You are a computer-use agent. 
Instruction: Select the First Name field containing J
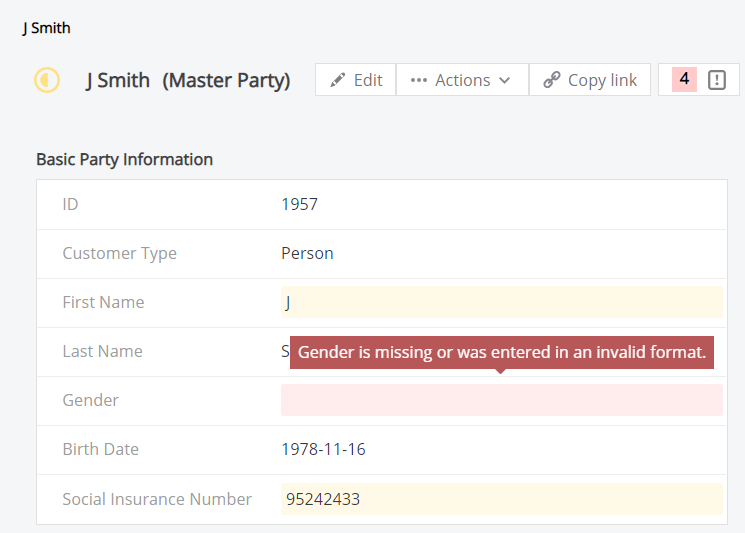501,302
